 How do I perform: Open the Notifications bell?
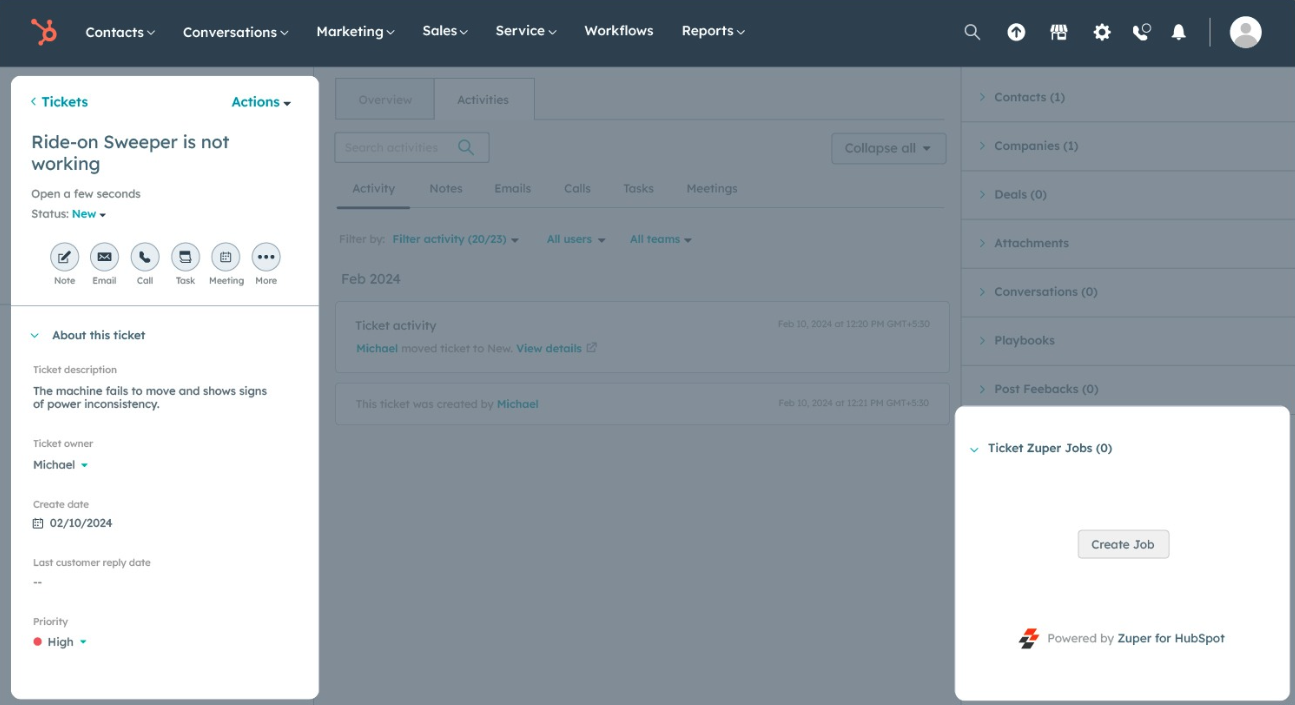pos(1178,31)
